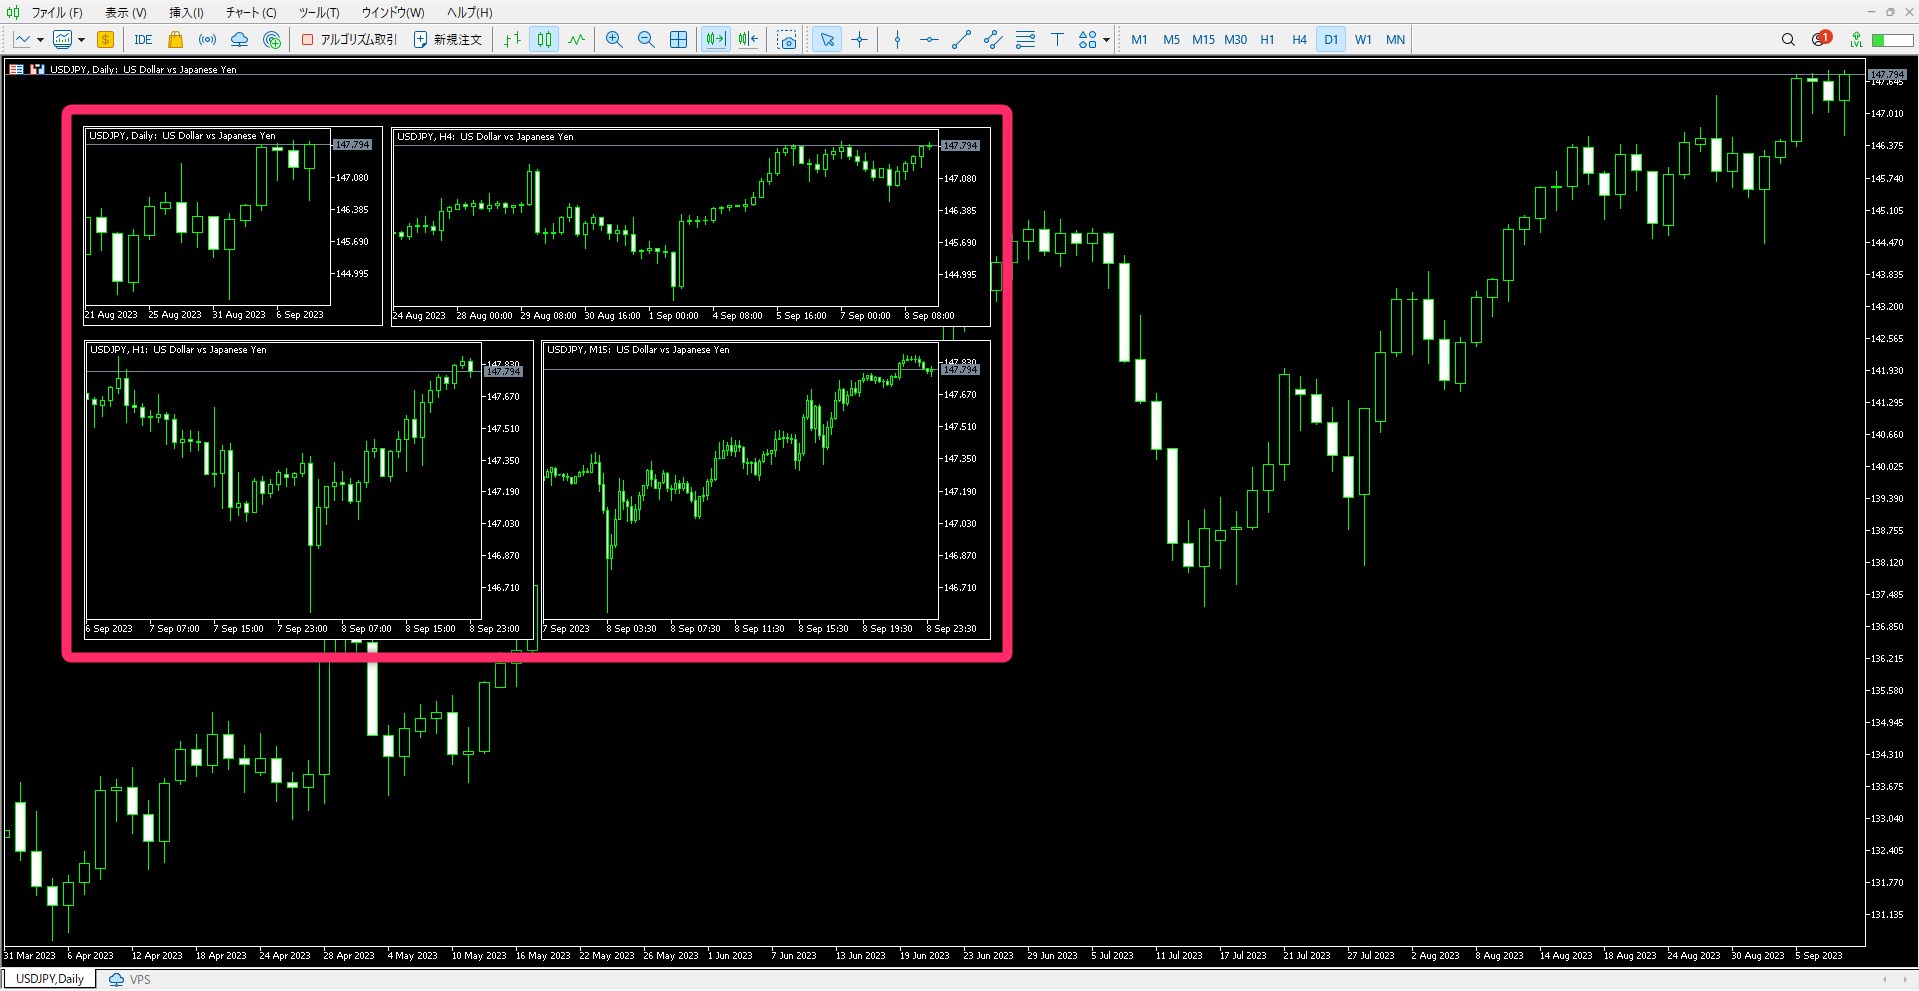The image size is (1919, 991).
Task: Toggle auto scroll chart to end
Action: 715,40
